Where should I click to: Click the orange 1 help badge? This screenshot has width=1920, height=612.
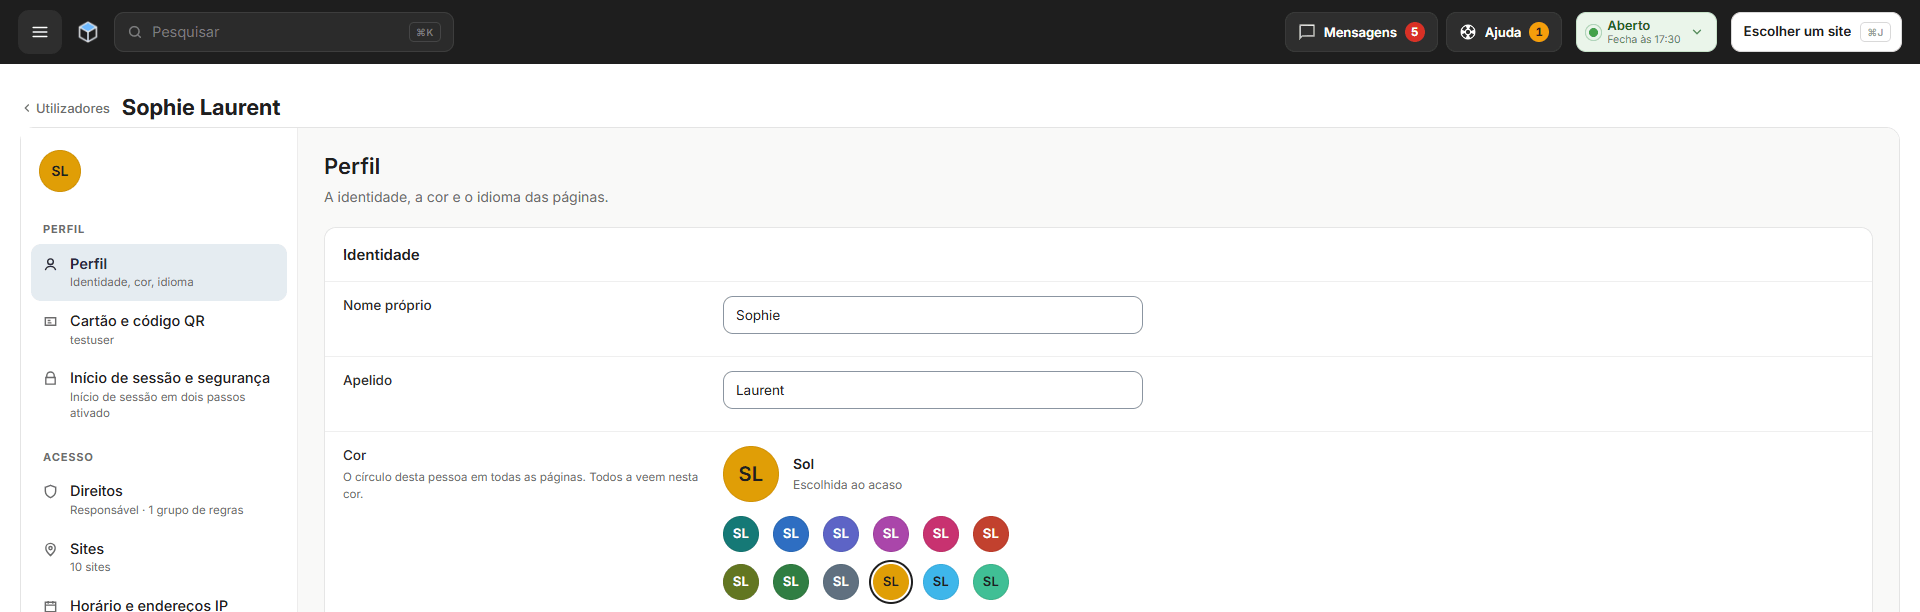(x=1539, y=32)
